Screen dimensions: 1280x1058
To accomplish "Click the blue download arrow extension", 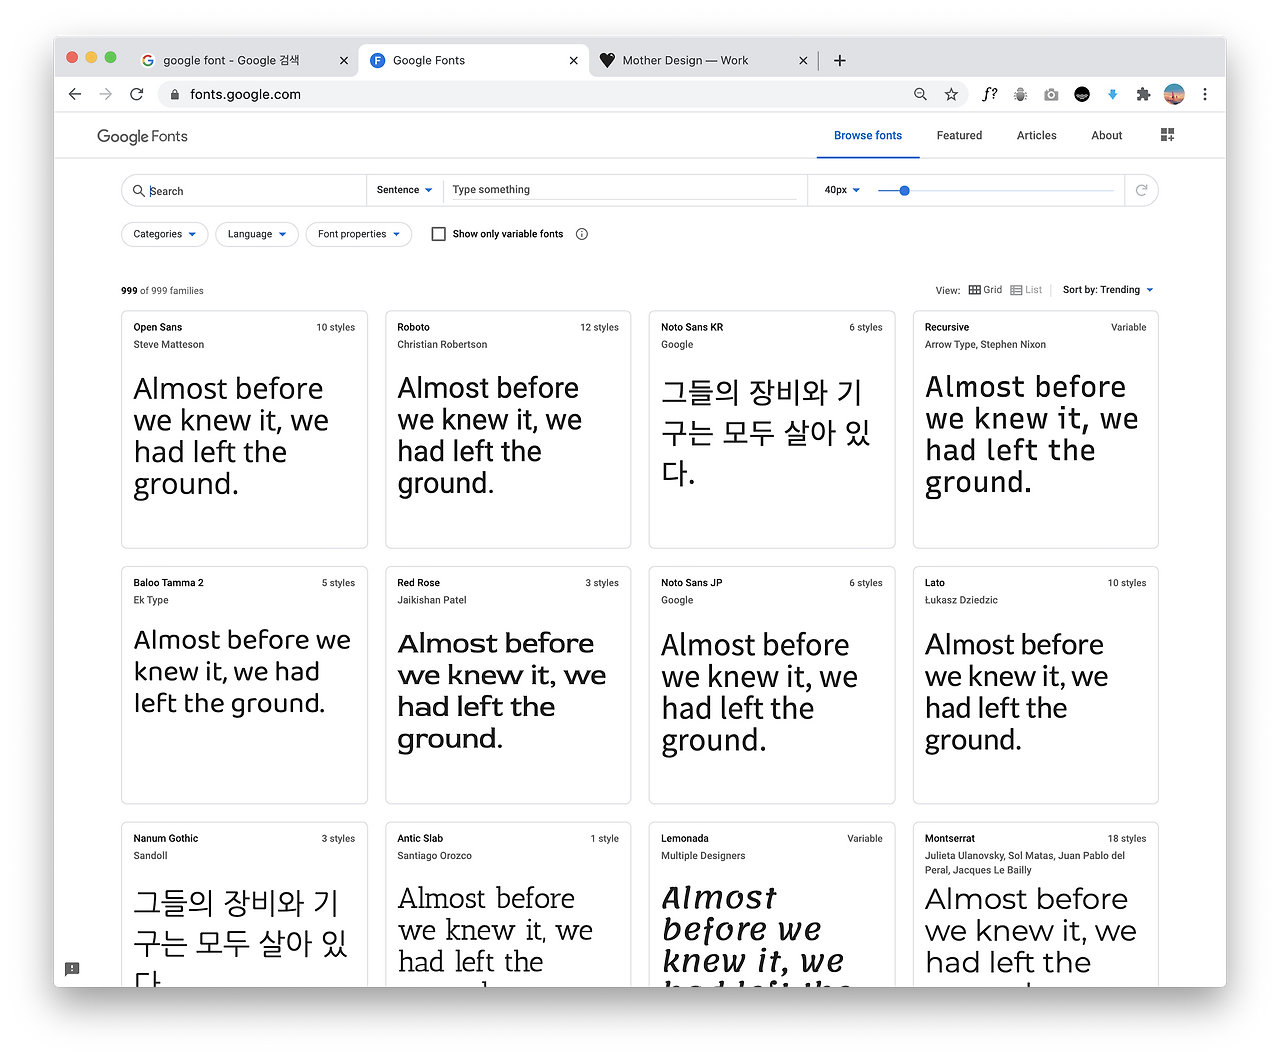I will point(1112,94).
